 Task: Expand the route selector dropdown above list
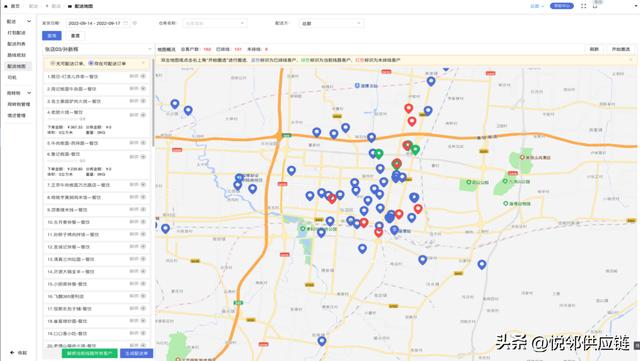click(98, 49)
